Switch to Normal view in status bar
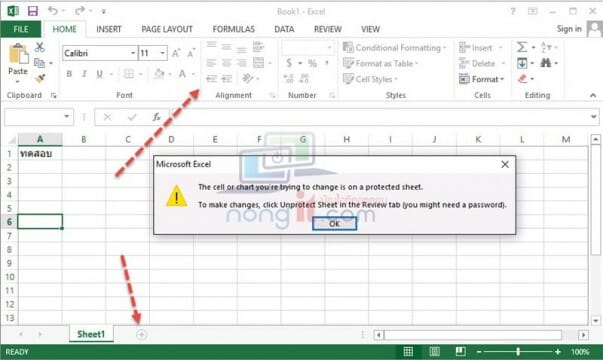The image size is (603, 360). pos(408,352)
